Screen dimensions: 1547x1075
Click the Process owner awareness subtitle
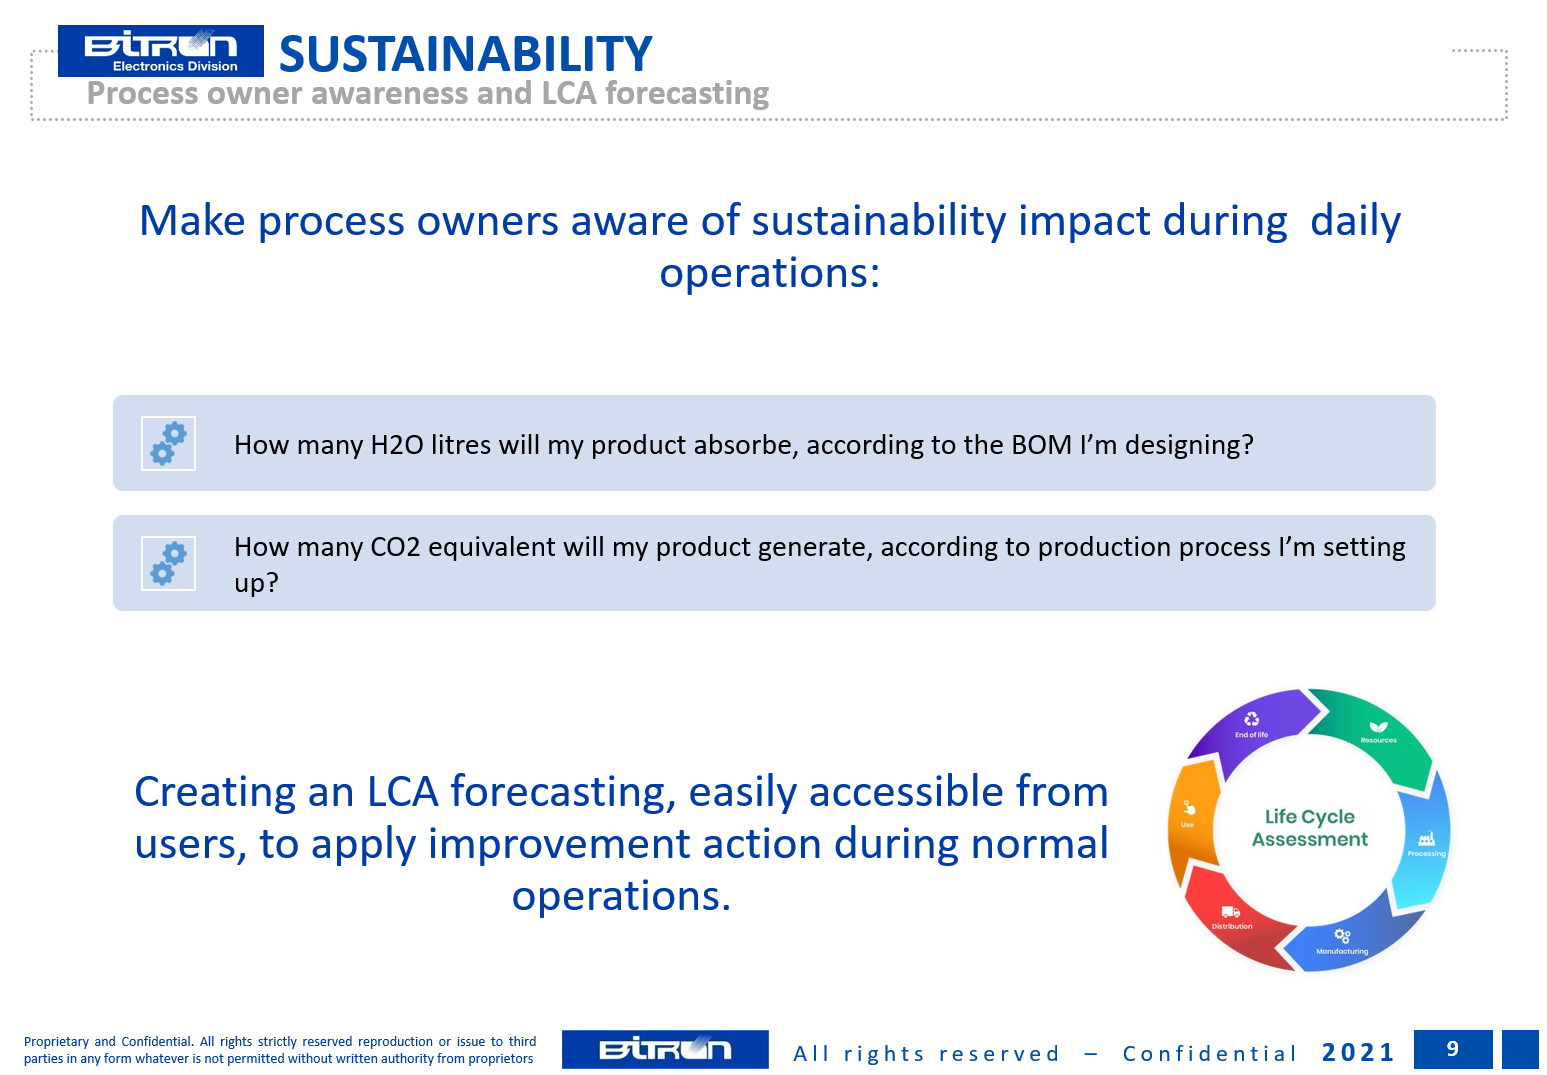click(428, 93)
